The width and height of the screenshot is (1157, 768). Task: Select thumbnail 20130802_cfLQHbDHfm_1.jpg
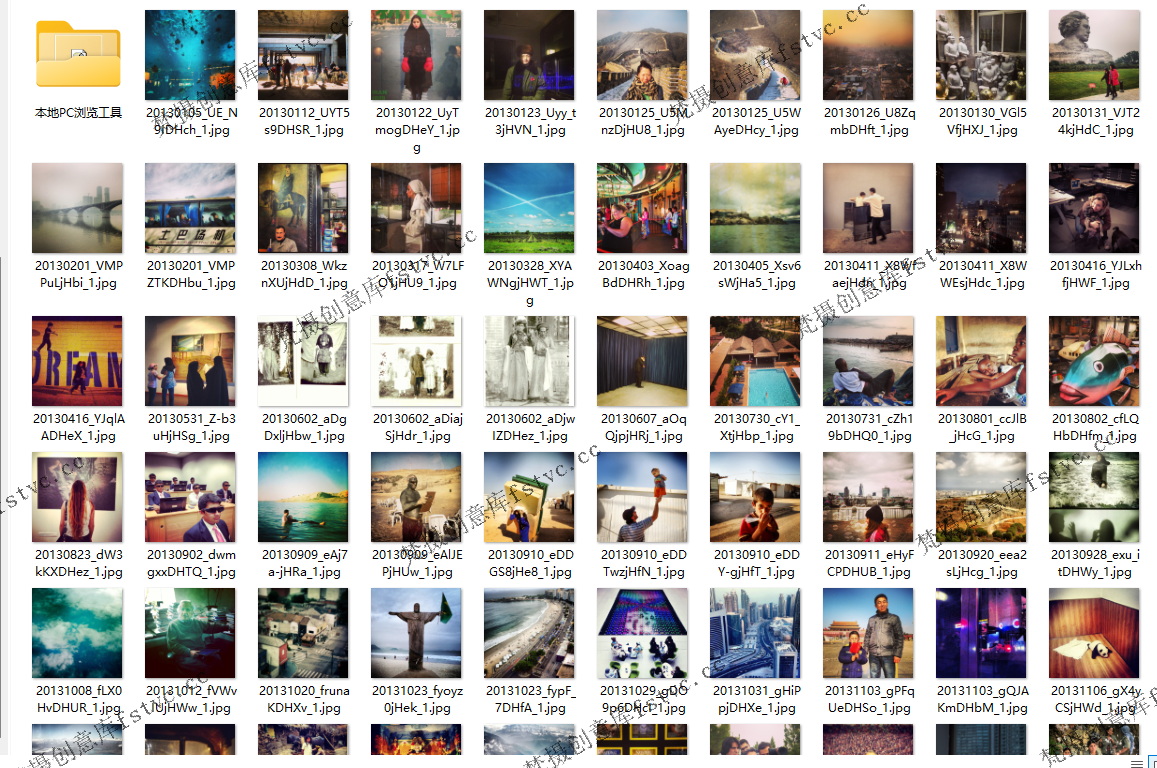pyautogui.click(x=1094, y=361)
